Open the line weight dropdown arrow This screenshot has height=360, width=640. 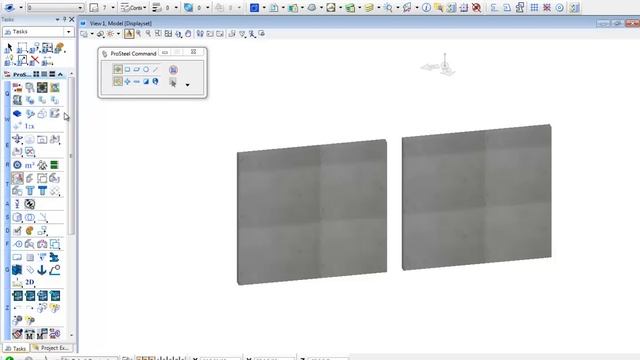[176, 8]
